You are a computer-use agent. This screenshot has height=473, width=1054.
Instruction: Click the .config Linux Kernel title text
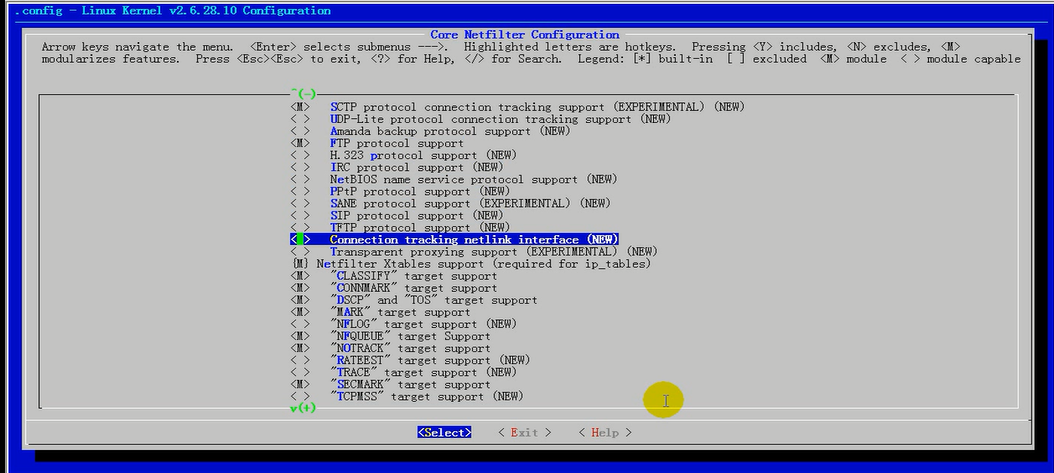coord(173,11)
